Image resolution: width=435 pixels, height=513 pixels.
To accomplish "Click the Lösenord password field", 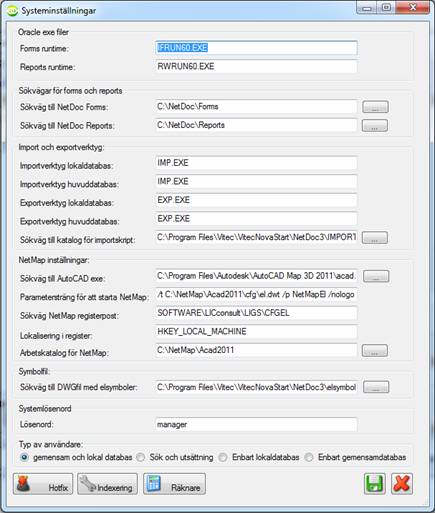I will [x=256, y=425].
